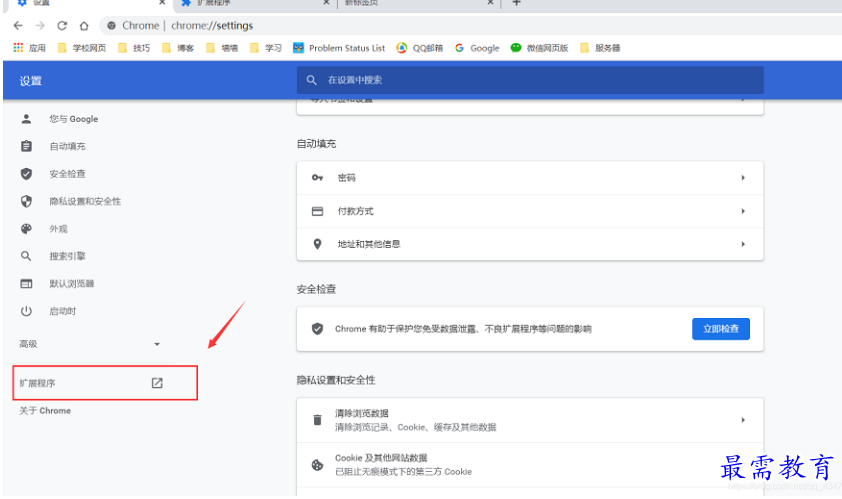
Task: Expand the 付款方式 row arrow
Action: click(743, 211)
